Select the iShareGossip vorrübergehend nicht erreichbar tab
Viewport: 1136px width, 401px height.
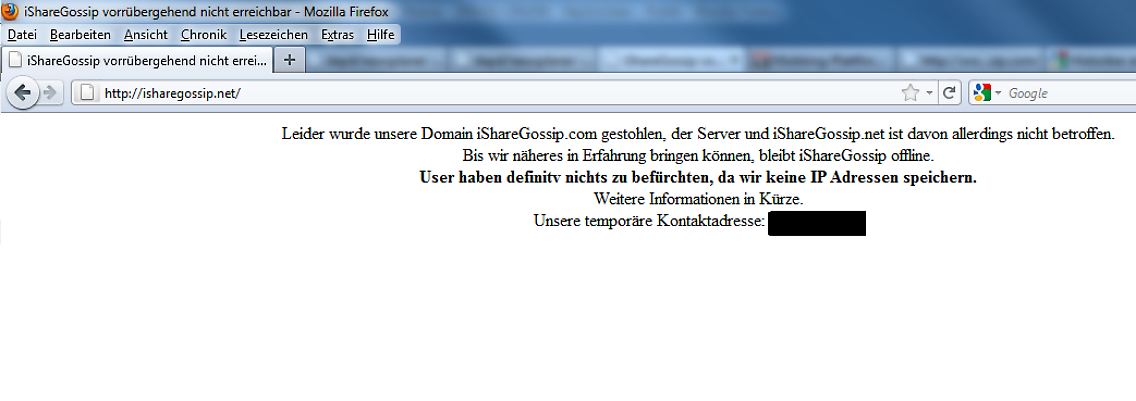(x=137, y=61)
